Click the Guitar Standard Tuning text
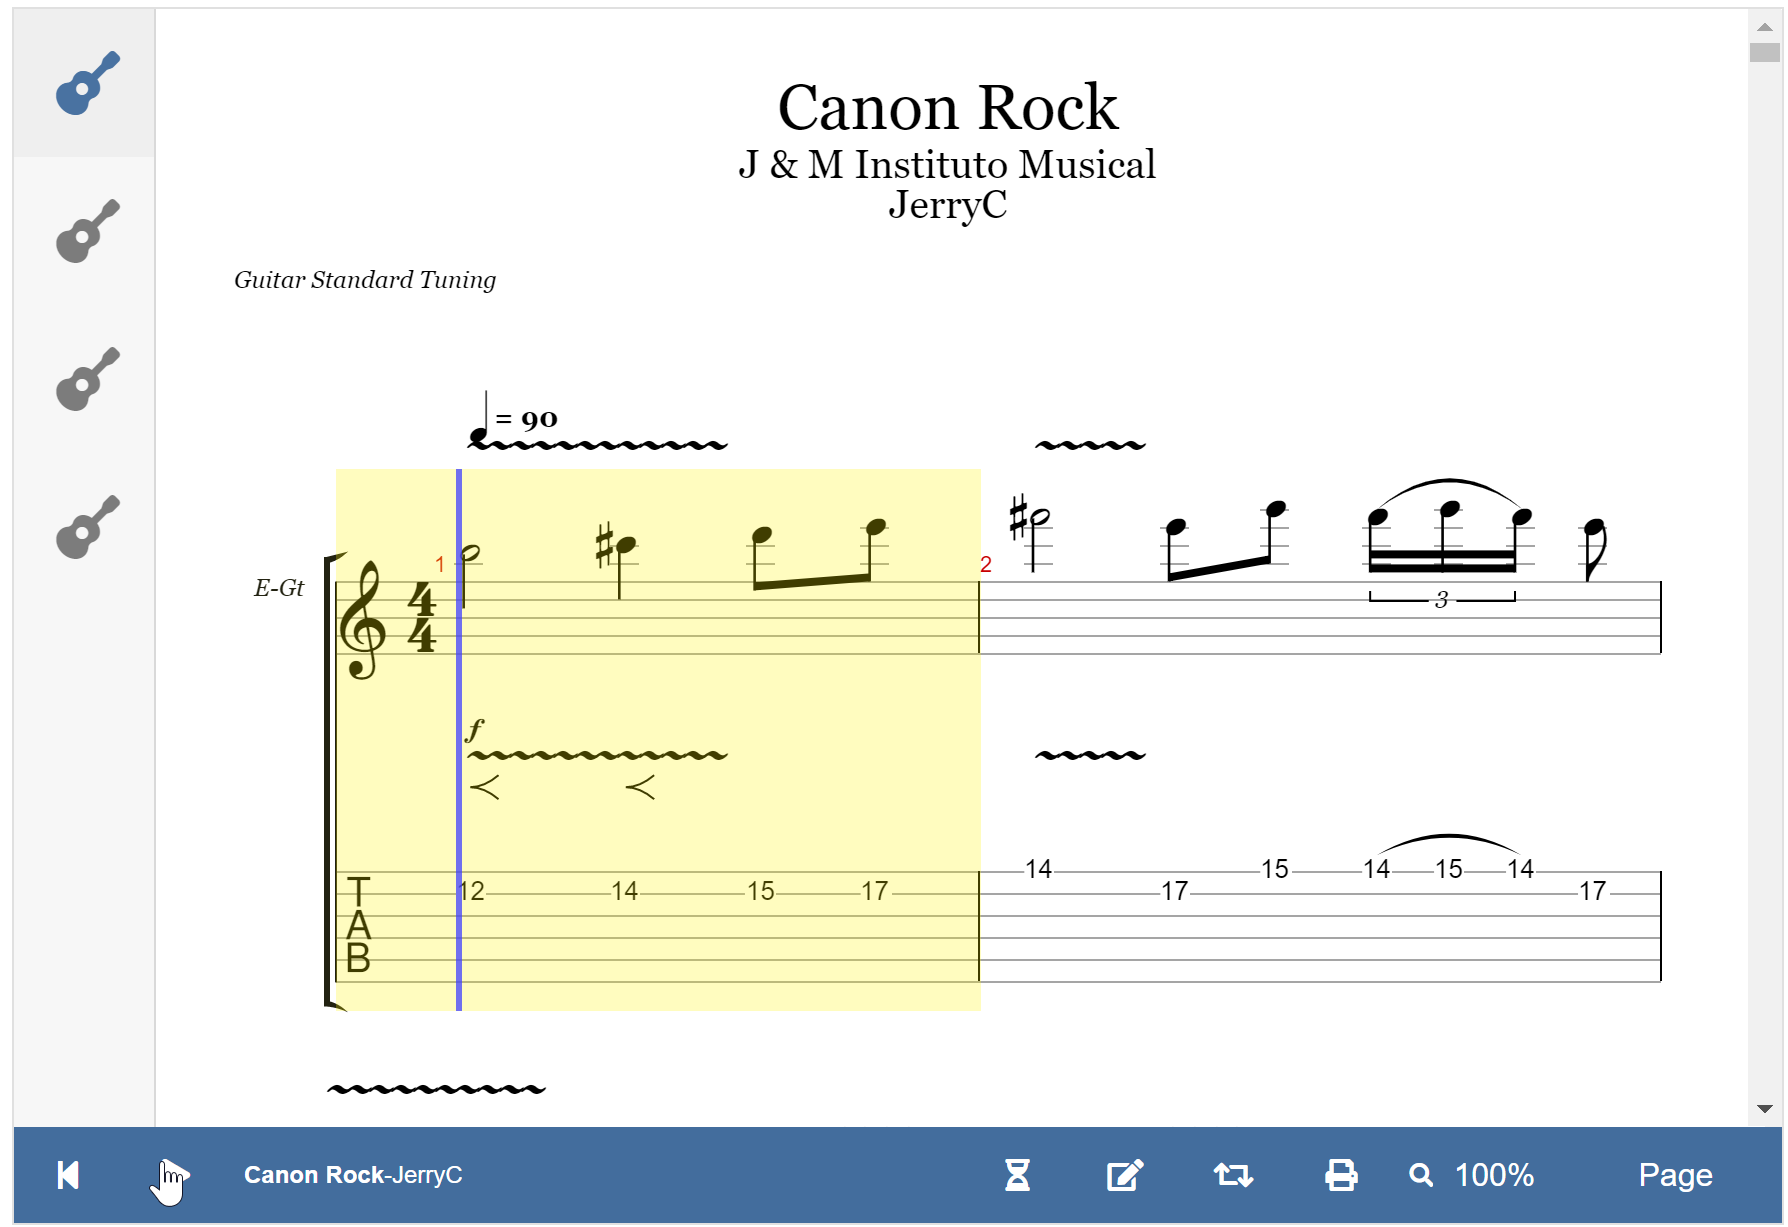The height and width of the screenshot is (1227, 1788). click(x=365, y=280)
